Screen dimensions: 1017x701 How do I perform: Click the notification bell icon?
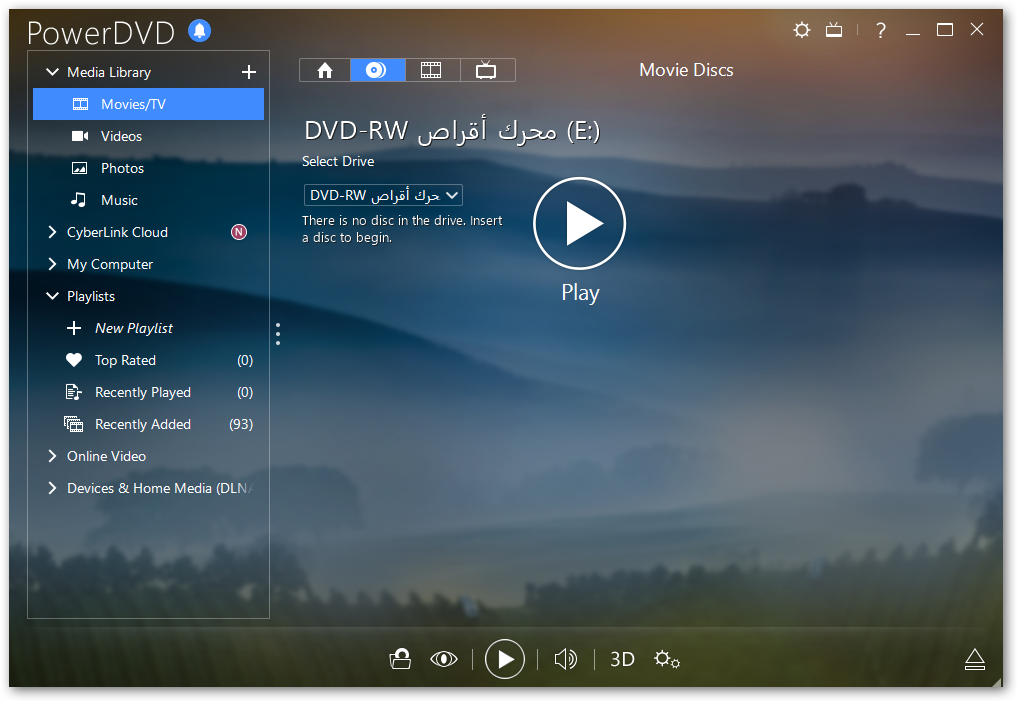[x=200, y=31]
